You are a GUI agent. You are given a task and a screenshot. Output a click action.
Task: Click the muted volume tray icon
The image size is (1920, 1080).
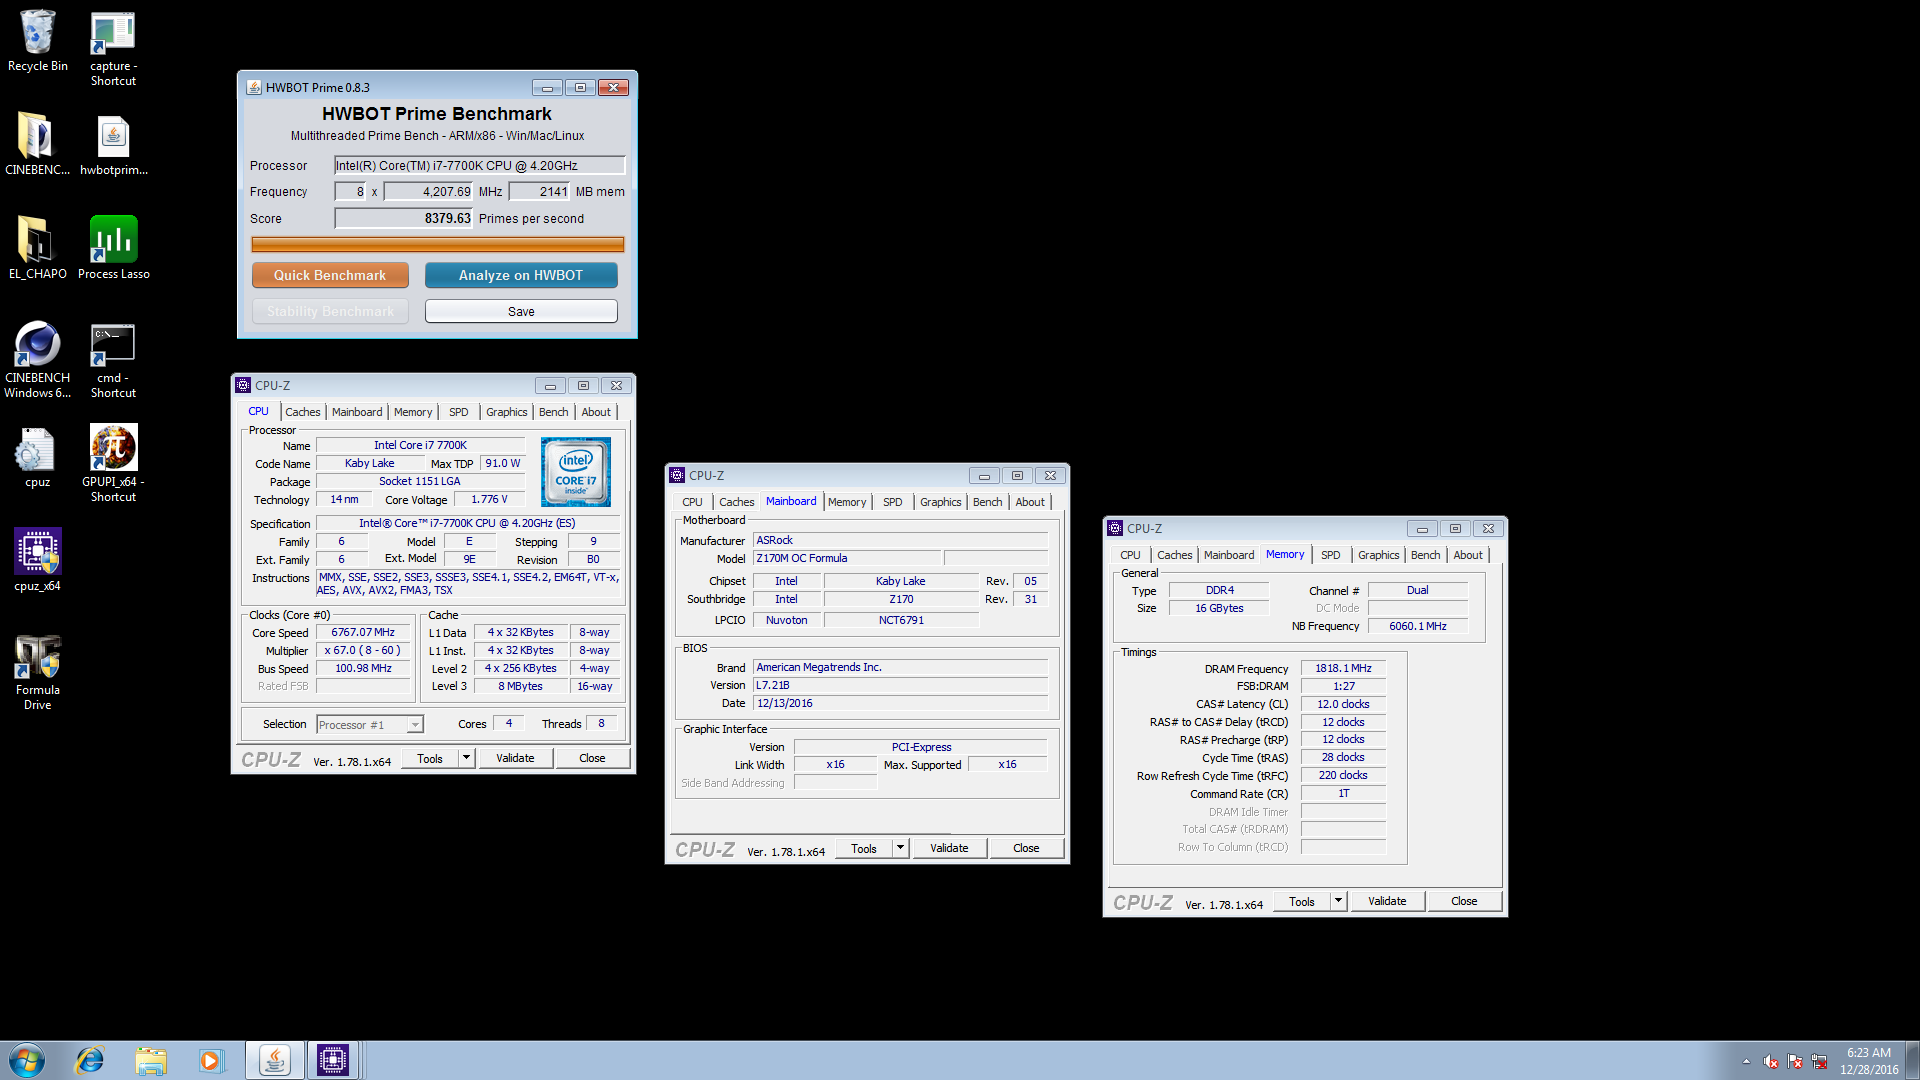point(1771,1061)
